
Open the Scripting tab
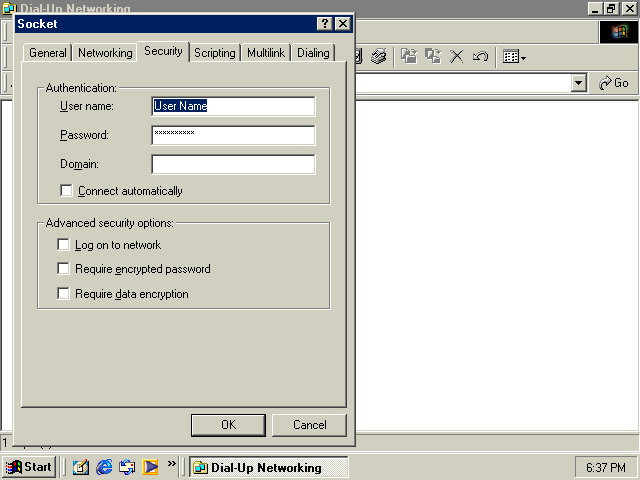[x=215, y=53]
